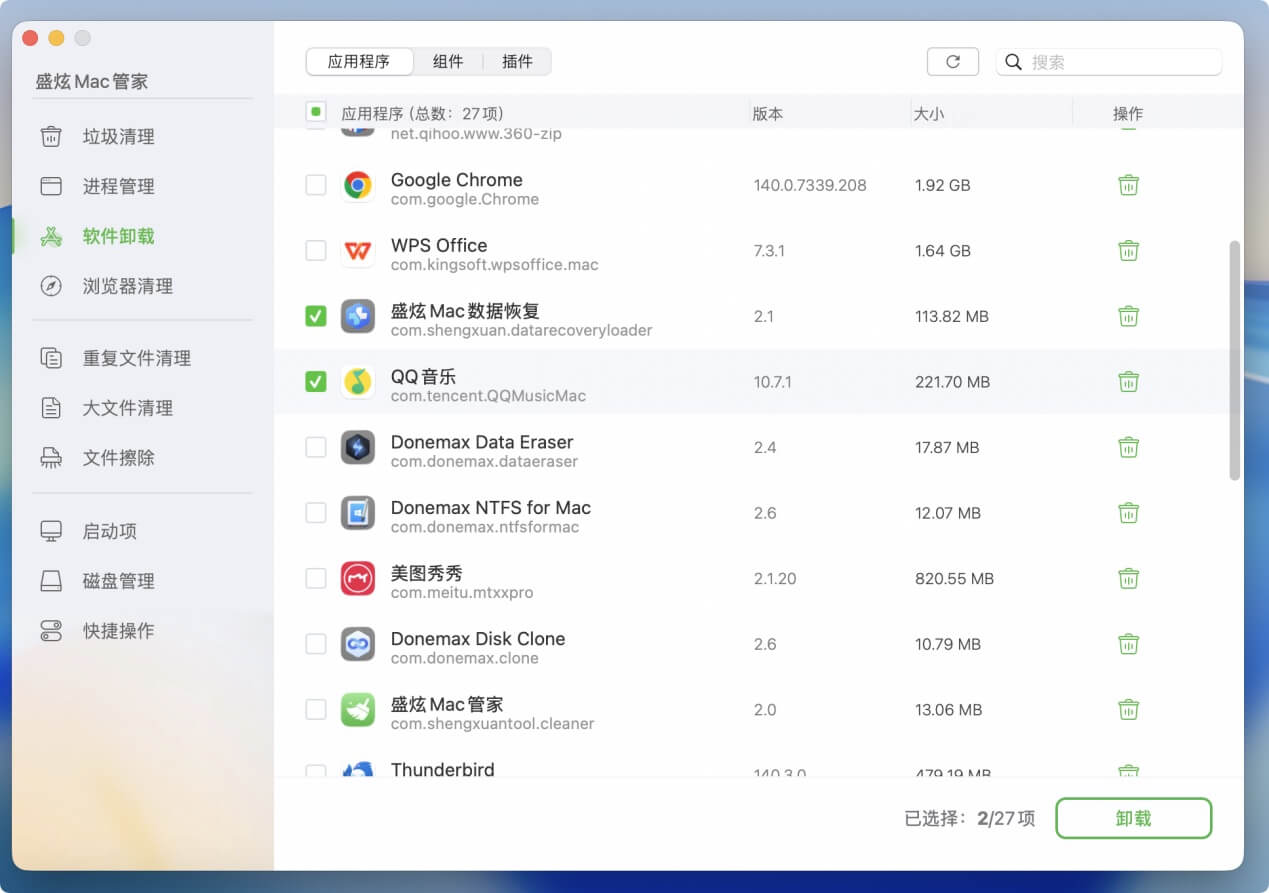Image resolution: width=1269 pixels, height=893 pixels.
Task: Uncheck the 盛炫Mac数据恢复 checkbox
Action: [x=316, y=316]
